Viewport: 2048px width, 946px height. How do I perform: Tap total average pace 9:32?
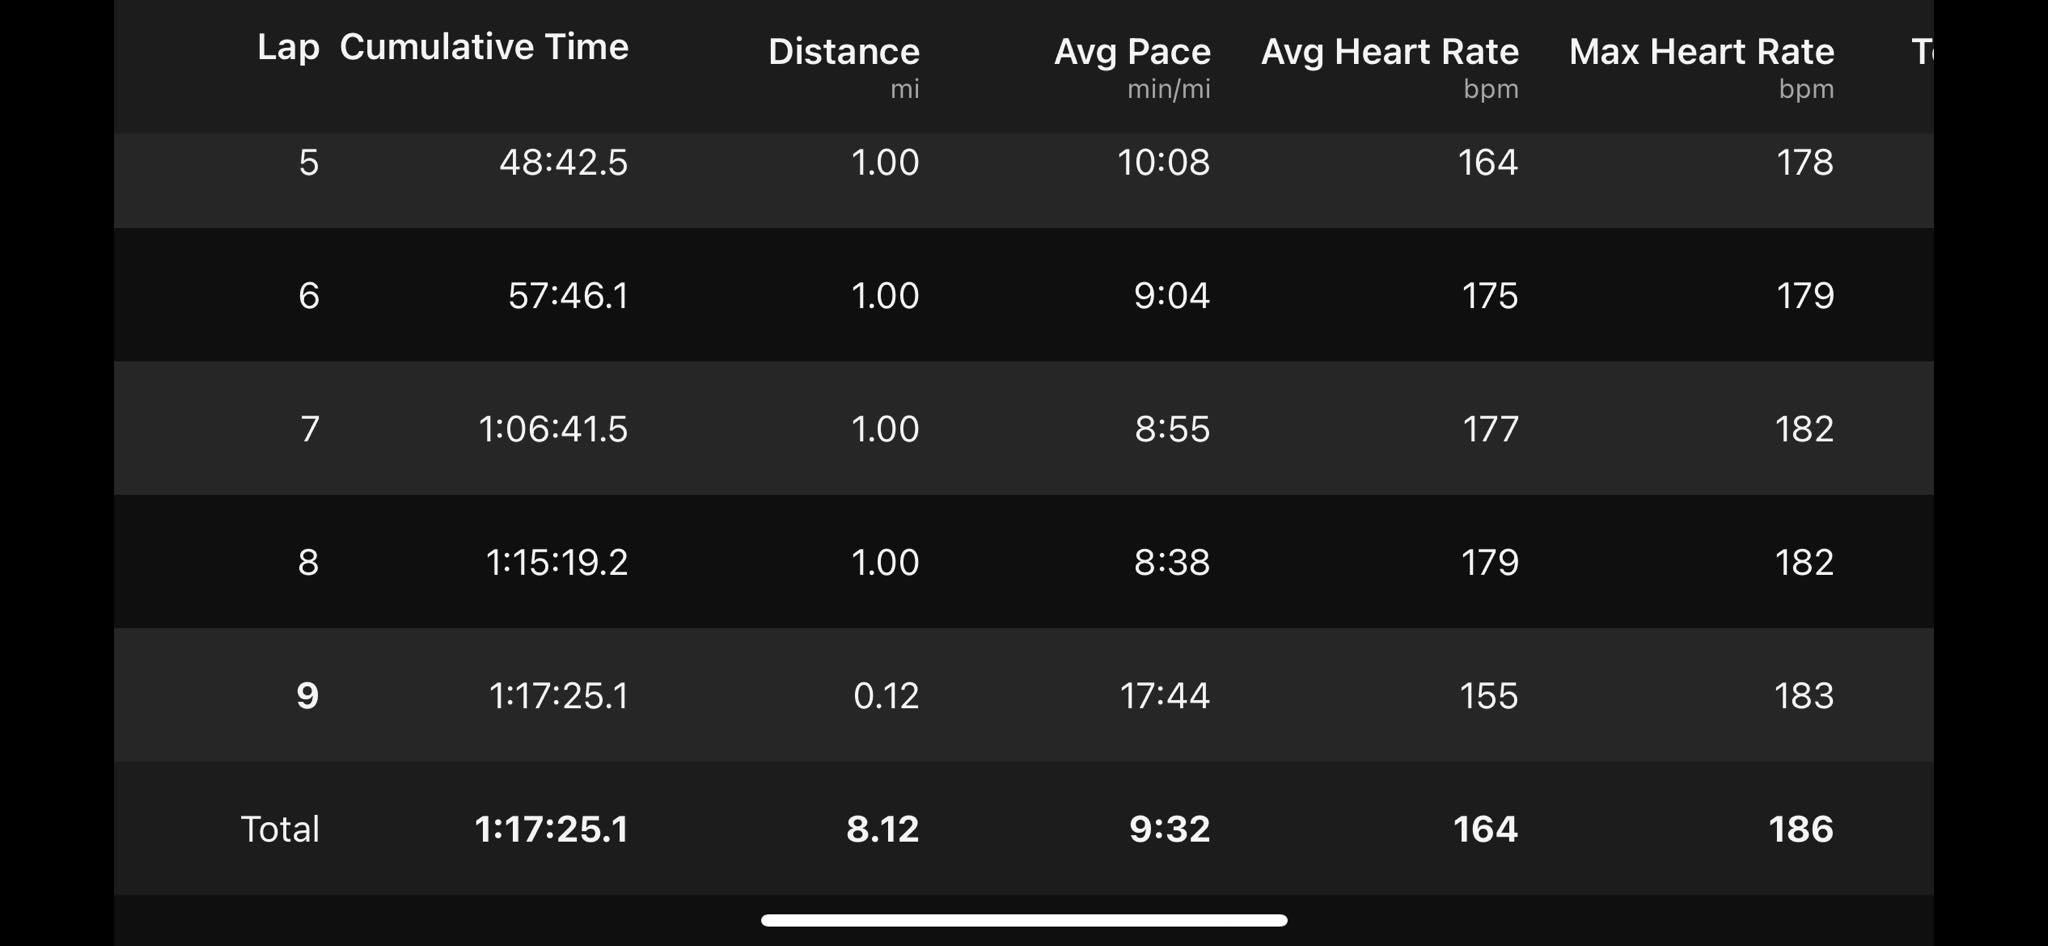[x=1170, y=829]
